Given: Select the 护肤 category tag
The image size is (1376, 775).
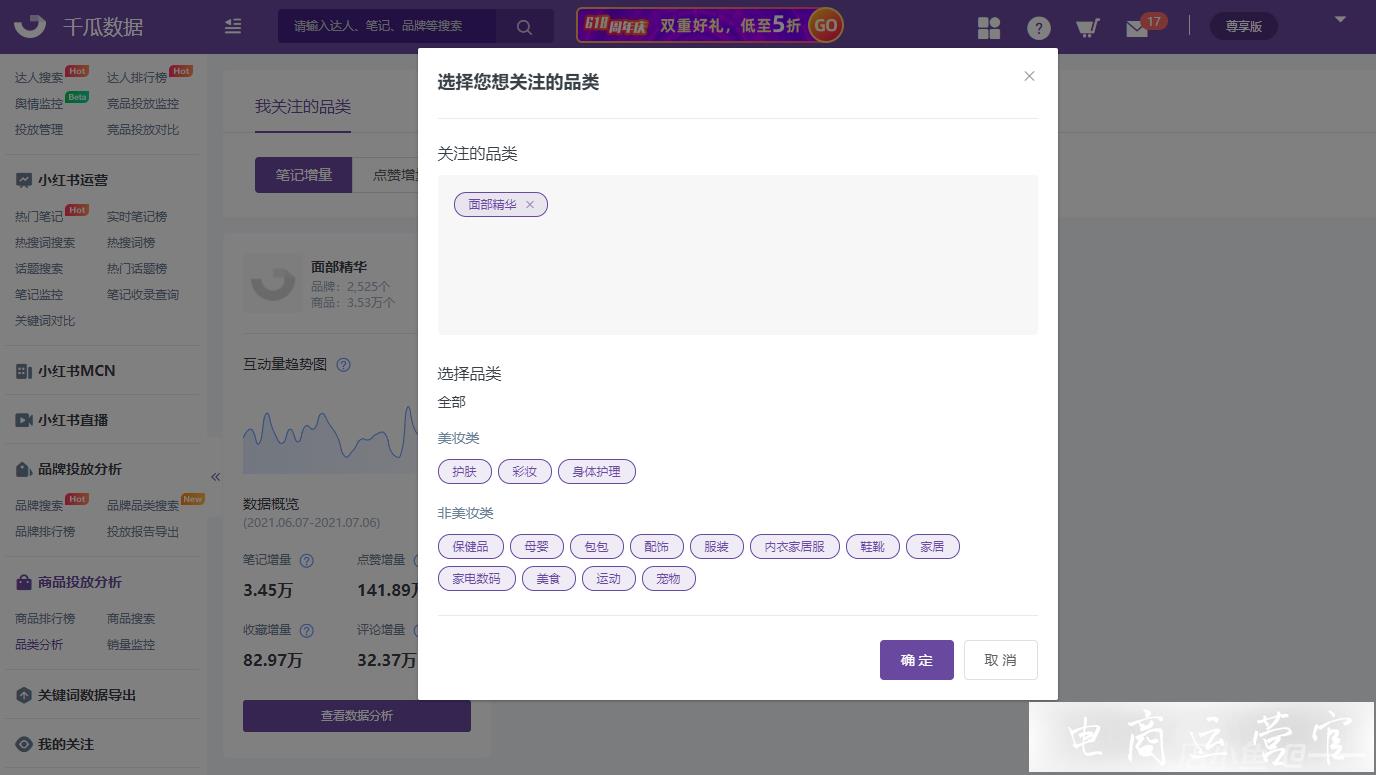Looking at the screenshot, I should pos(464,472).
